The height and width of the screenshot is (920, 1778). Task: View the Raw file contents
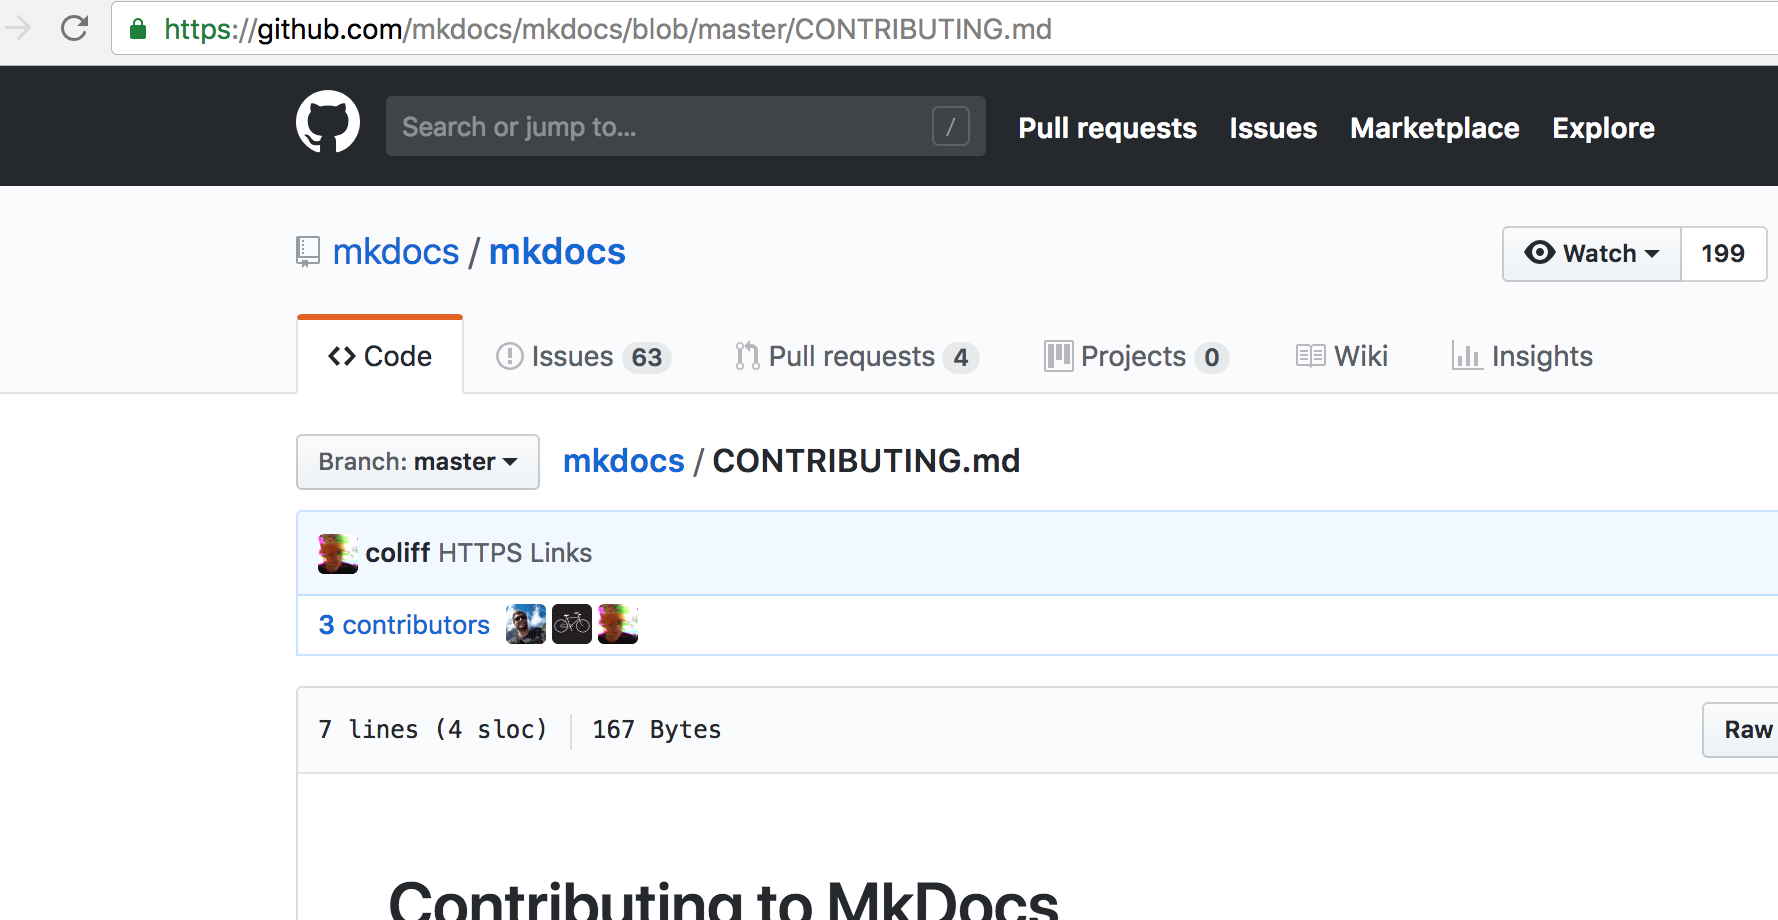click(1747, 730)
